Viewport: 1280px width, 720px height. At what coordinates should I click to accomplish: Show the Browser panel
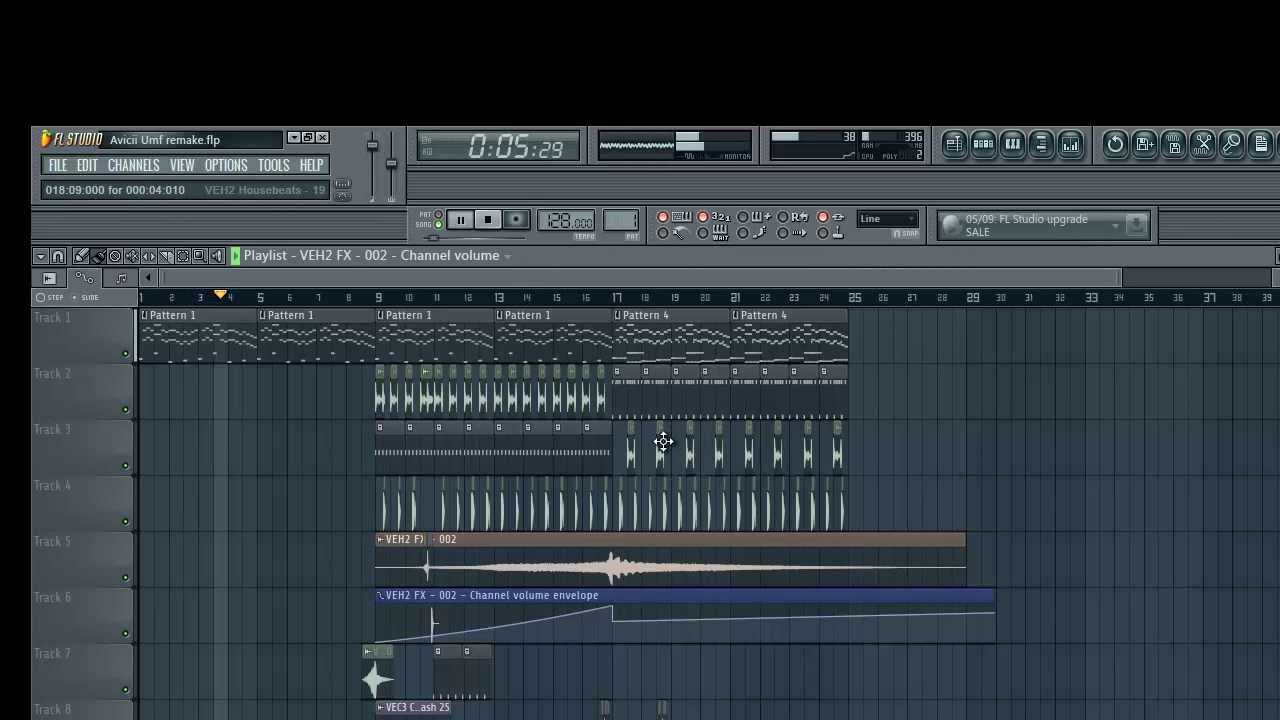1041,144
